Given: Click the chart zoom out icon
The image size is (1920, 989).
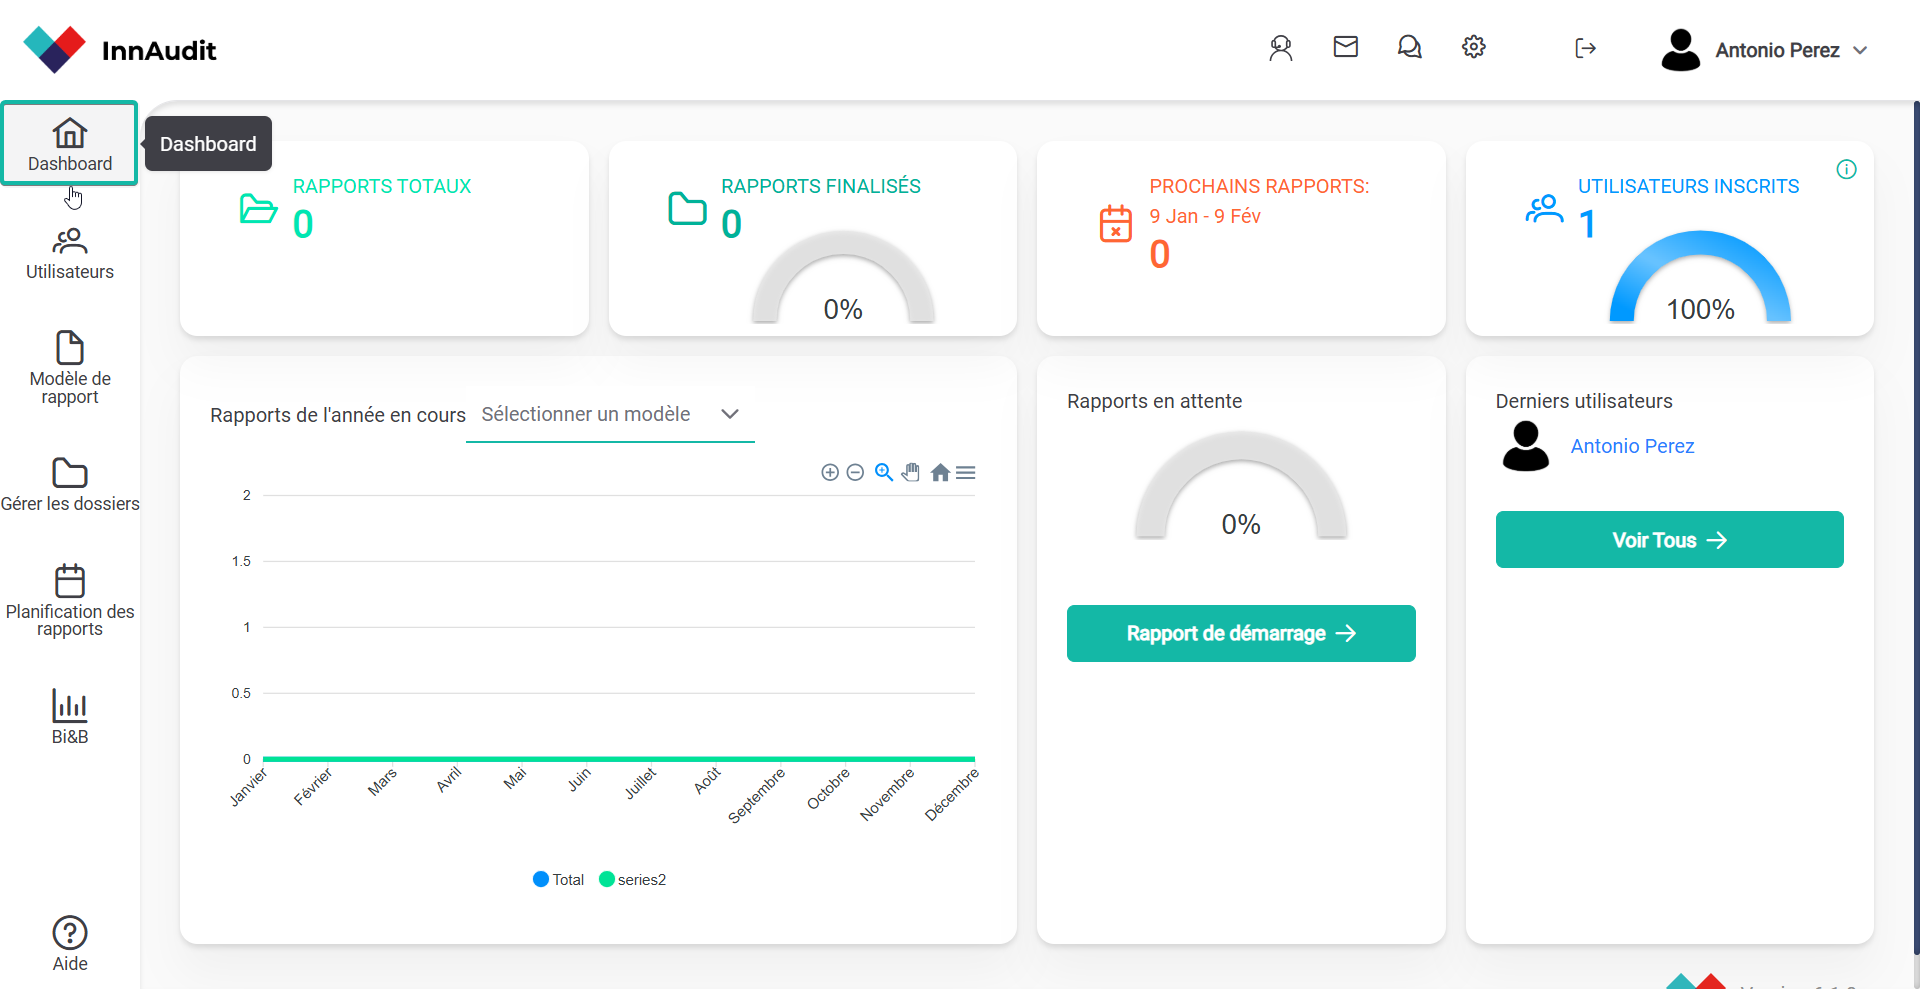Looking at the screenshot, I should coord(855,473).
